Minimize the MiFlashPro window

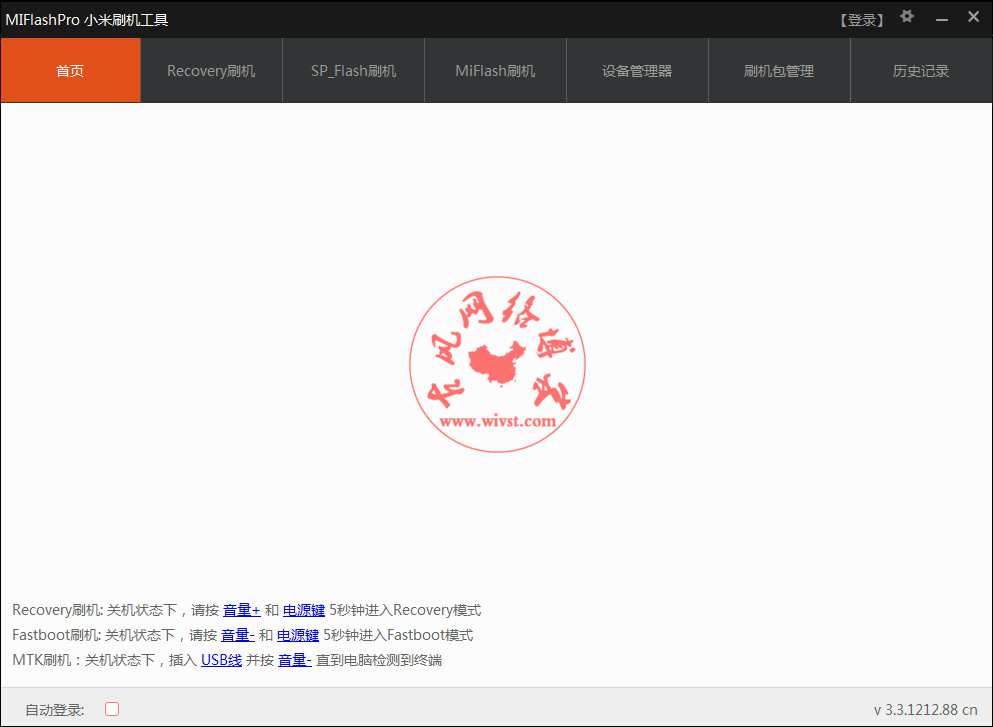point(942,19)
